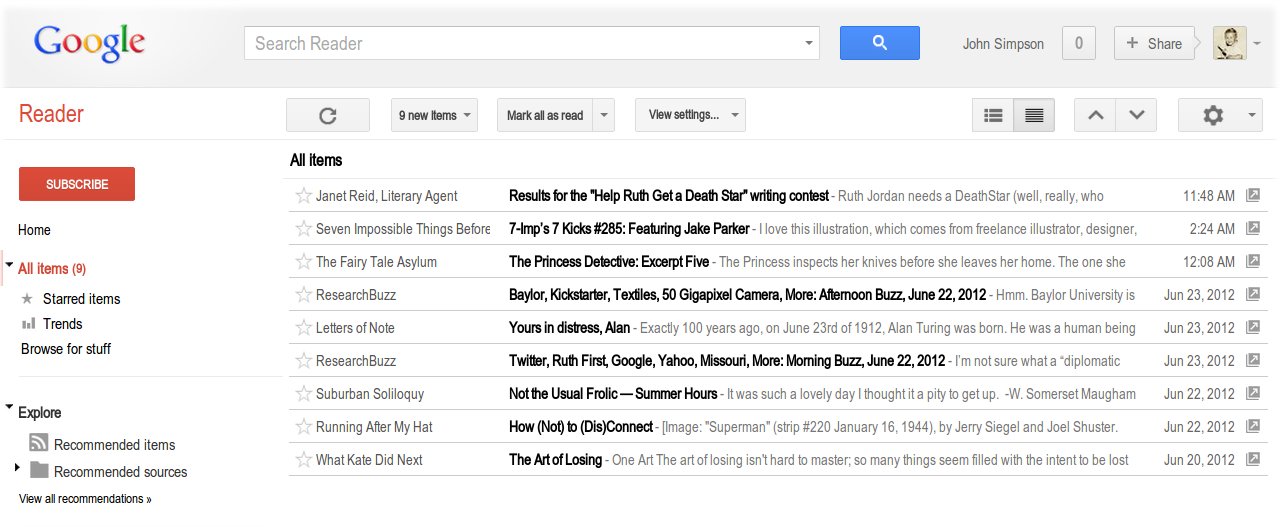Open 'Not the Usual Frolic — Summer Hours'
The width and height of the screenshot is (1280, 527).
613,393
